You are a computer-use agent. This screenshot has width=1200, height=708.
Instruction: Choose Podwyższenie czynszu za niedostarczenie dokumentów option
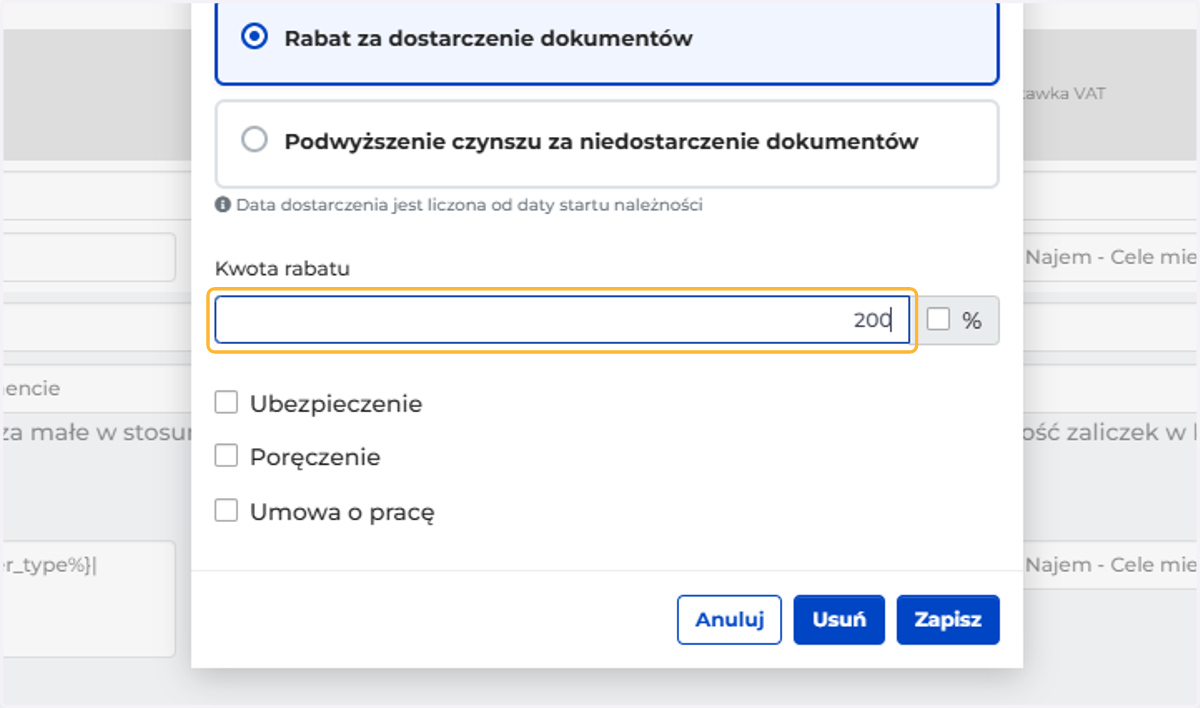coord(255,140)
